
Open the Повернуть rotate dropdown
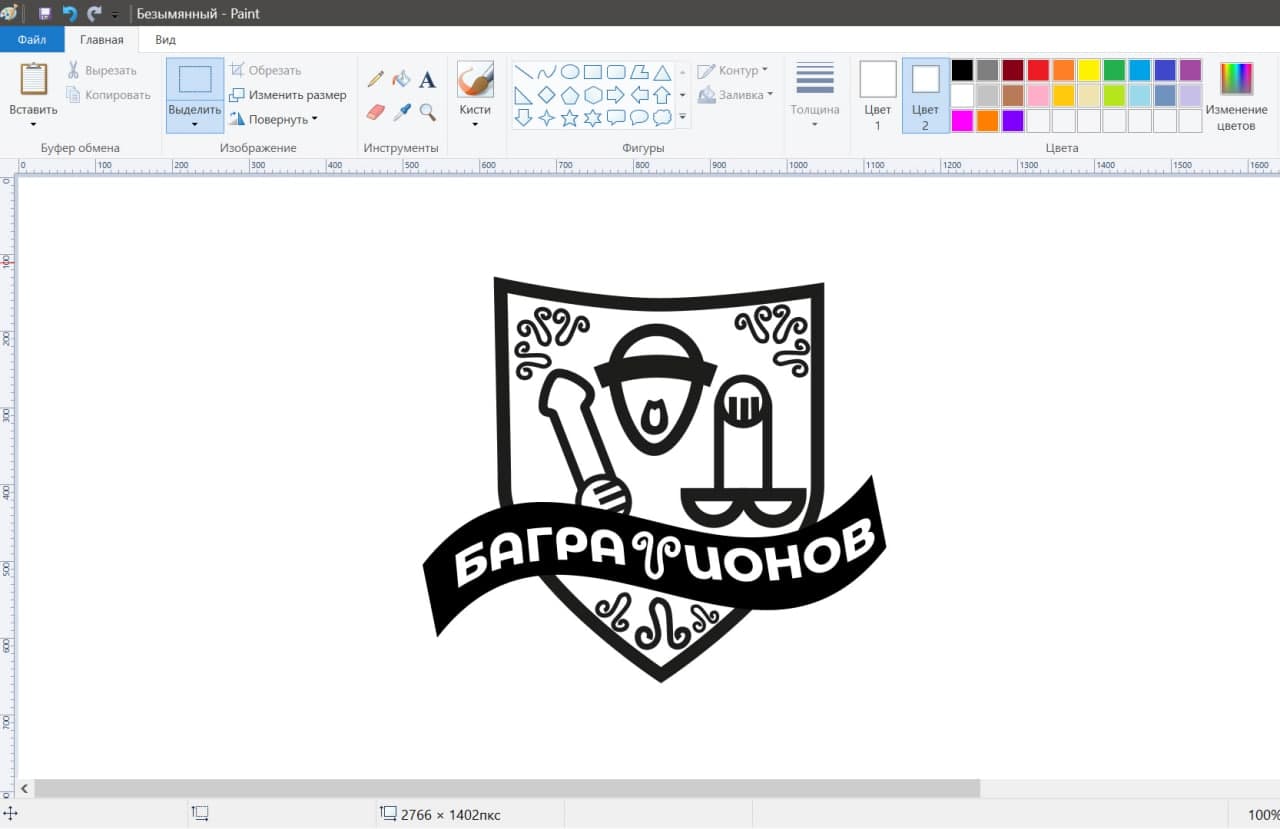(274, 119)
